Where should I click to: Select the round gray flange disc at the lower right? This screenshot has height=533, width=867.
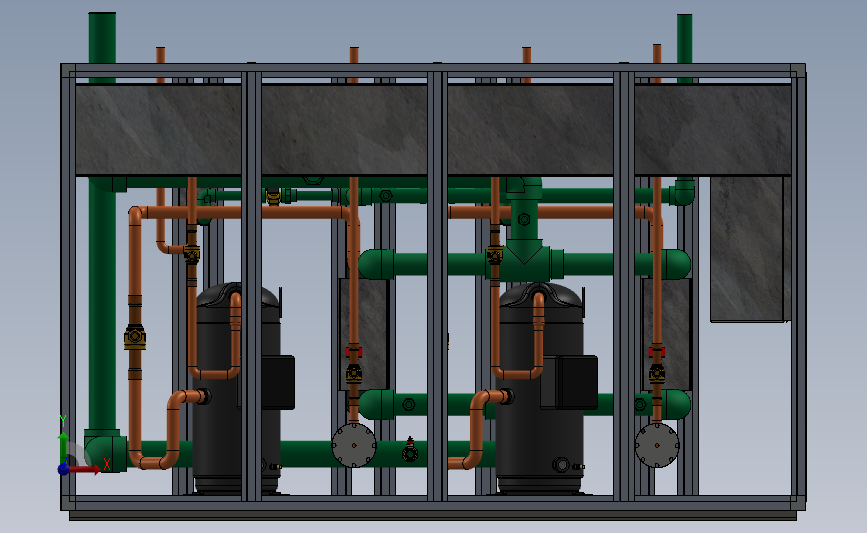point(657,445)
